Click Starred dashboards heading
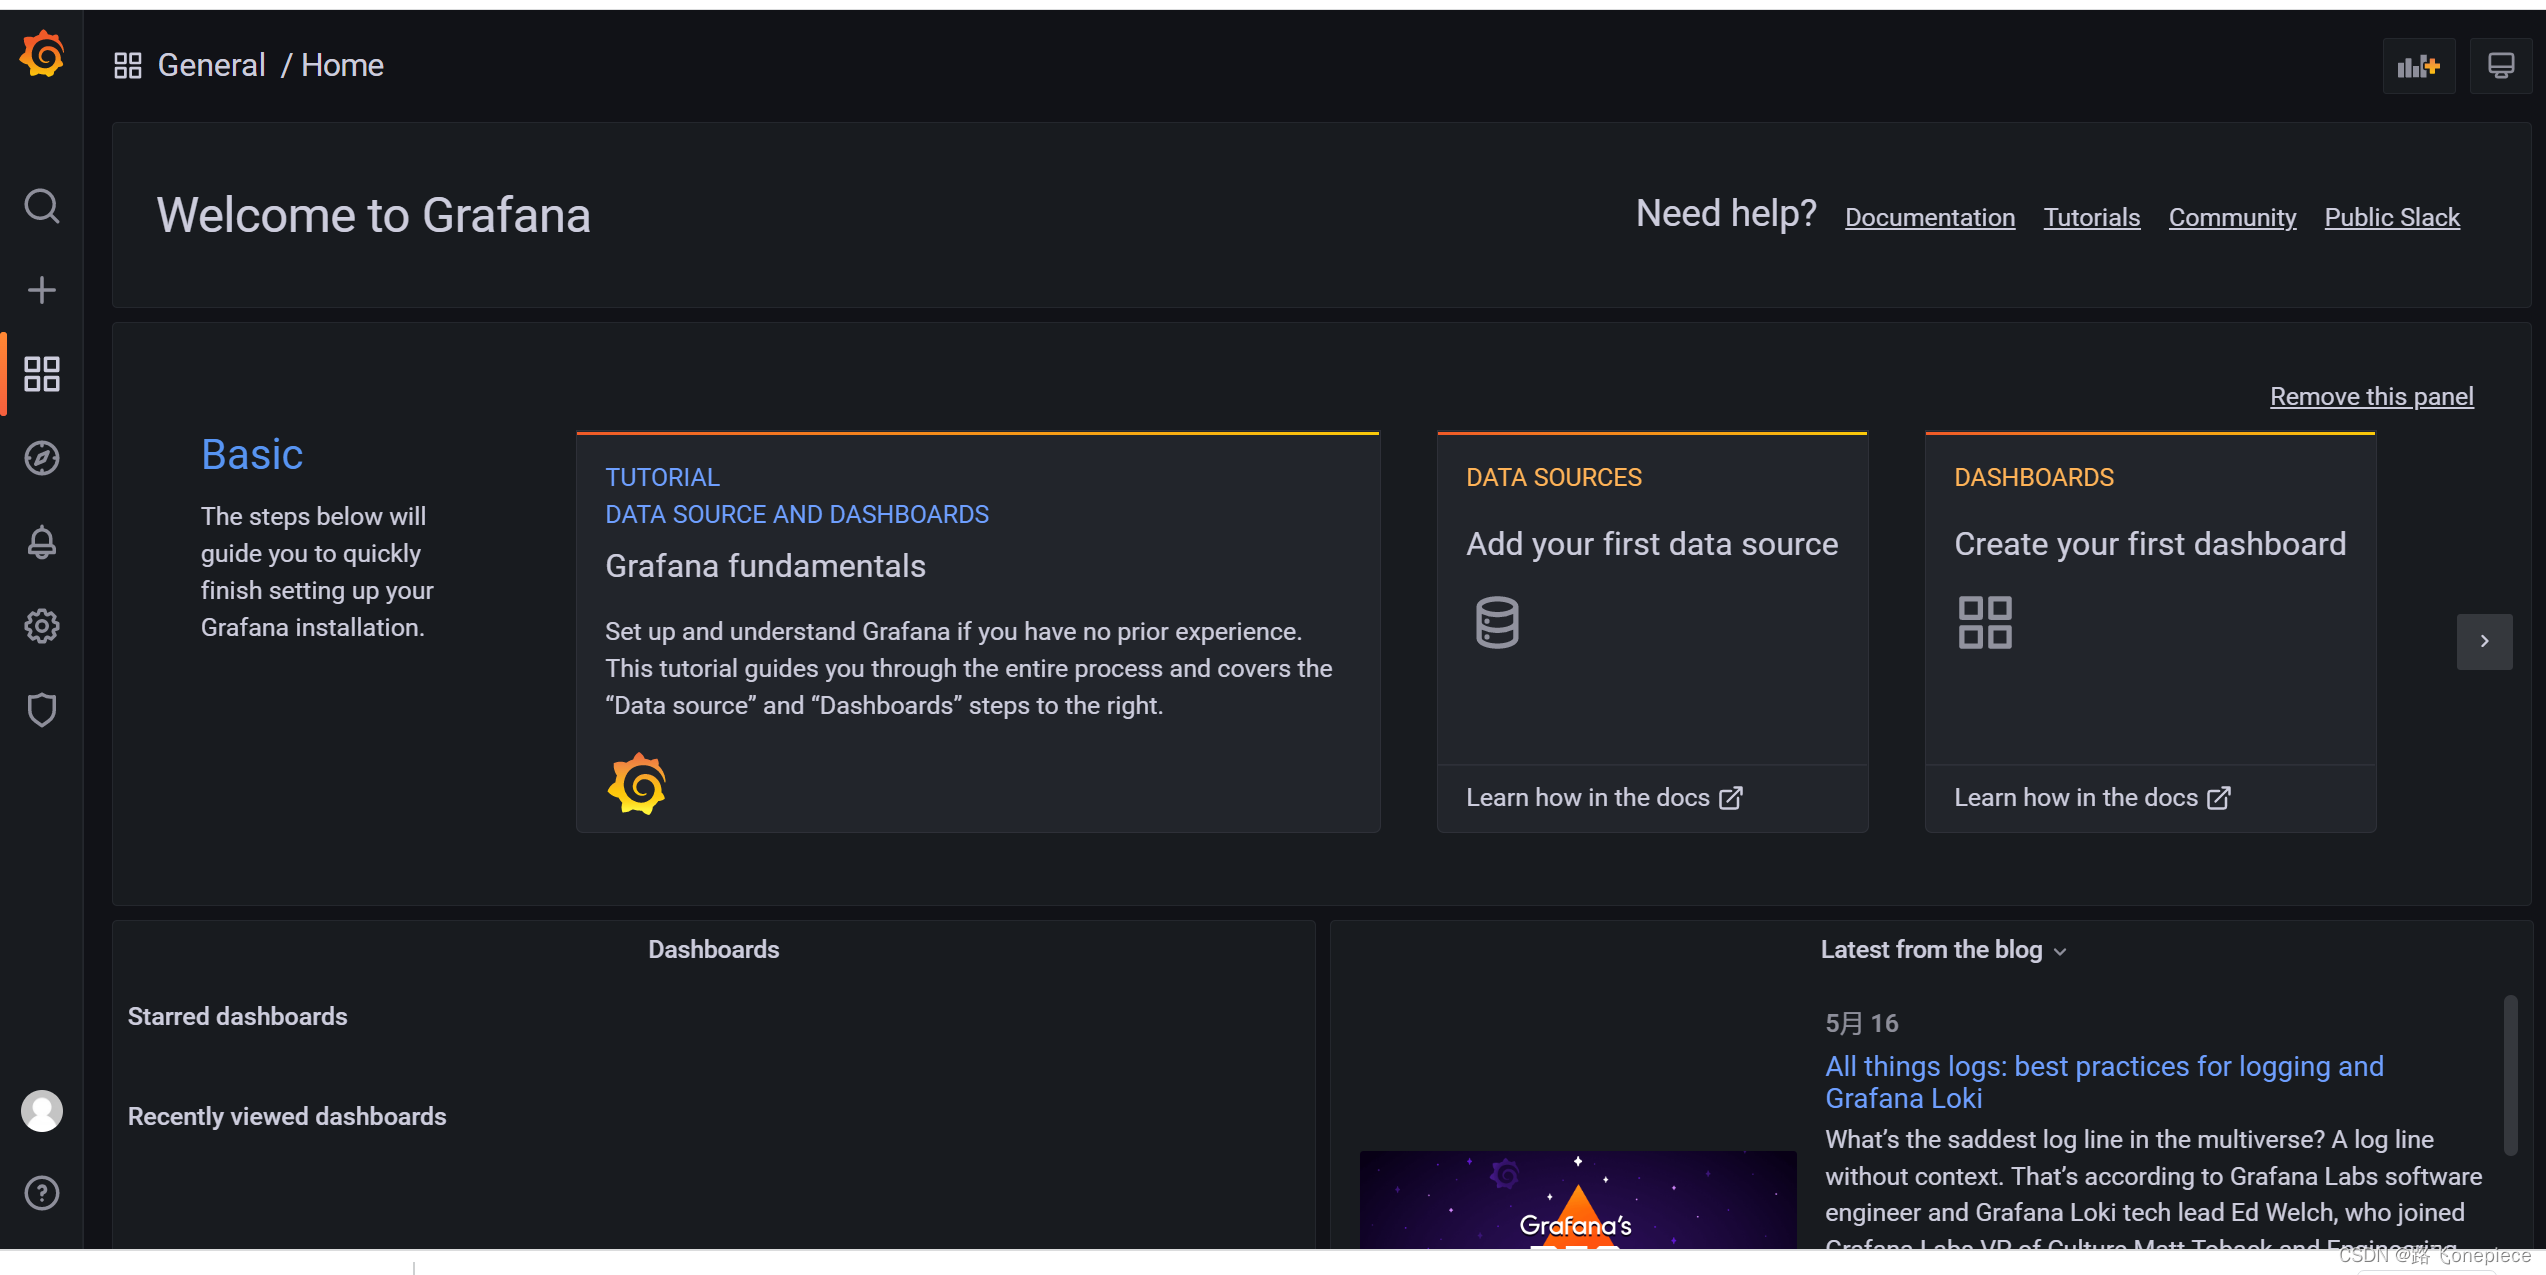2546x1275 pixels. point(237,1016)
